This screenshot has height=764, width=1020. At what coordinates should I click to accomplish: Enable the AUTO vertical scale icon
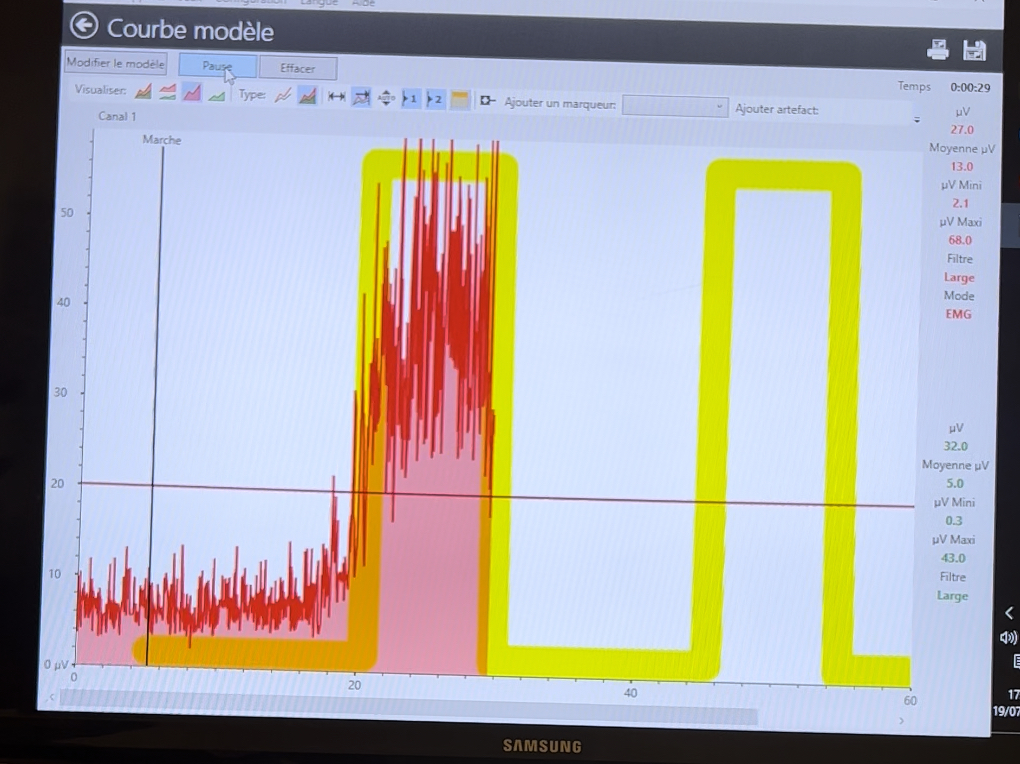[x=386, y=98]
